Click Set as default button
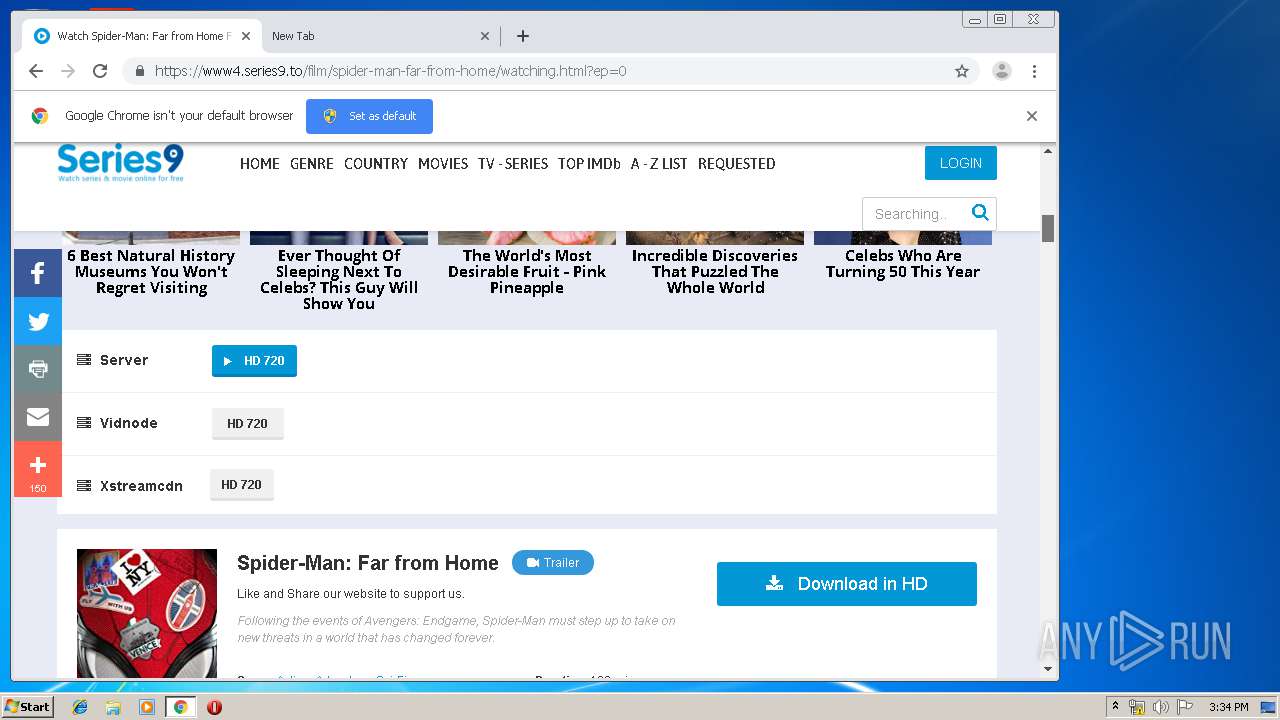The height and width of the screenshot is (720, 1280). point(369,116)
